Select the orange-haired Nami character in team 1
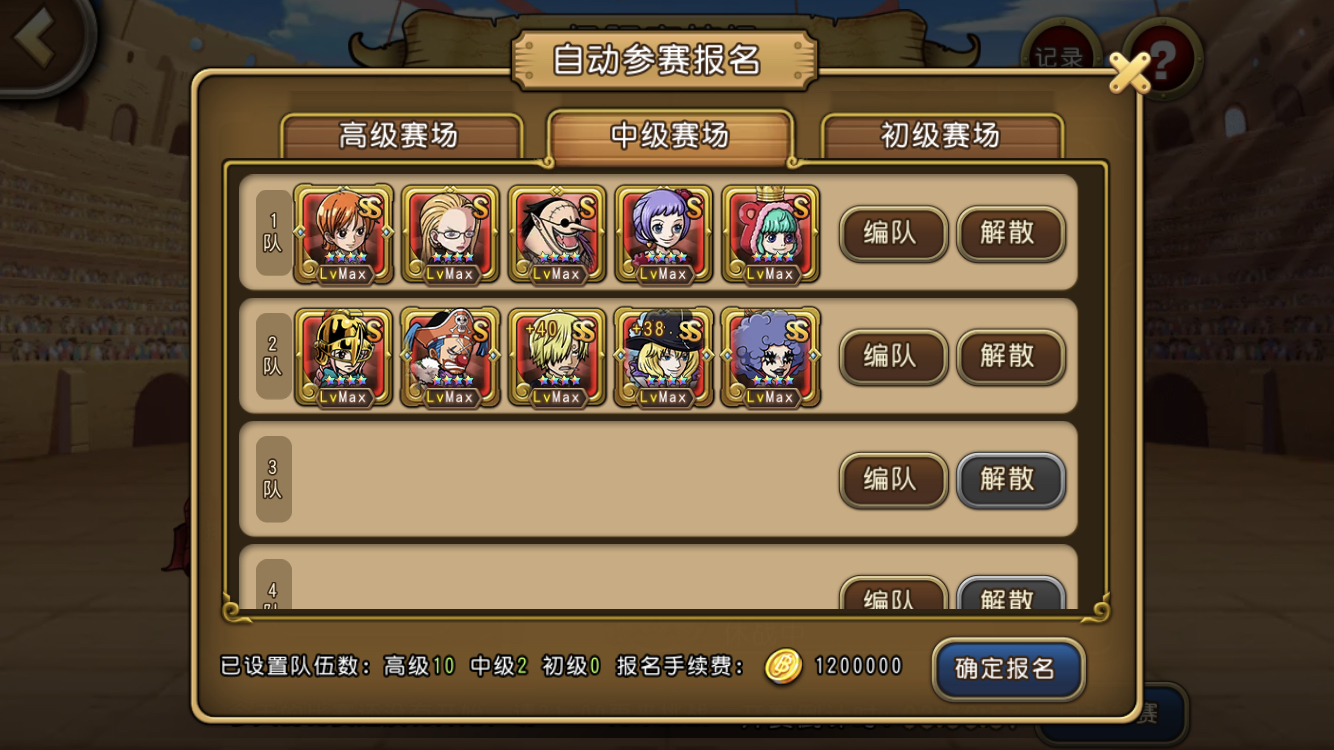Screen dimensions: 1334x750 pos(343,233)
